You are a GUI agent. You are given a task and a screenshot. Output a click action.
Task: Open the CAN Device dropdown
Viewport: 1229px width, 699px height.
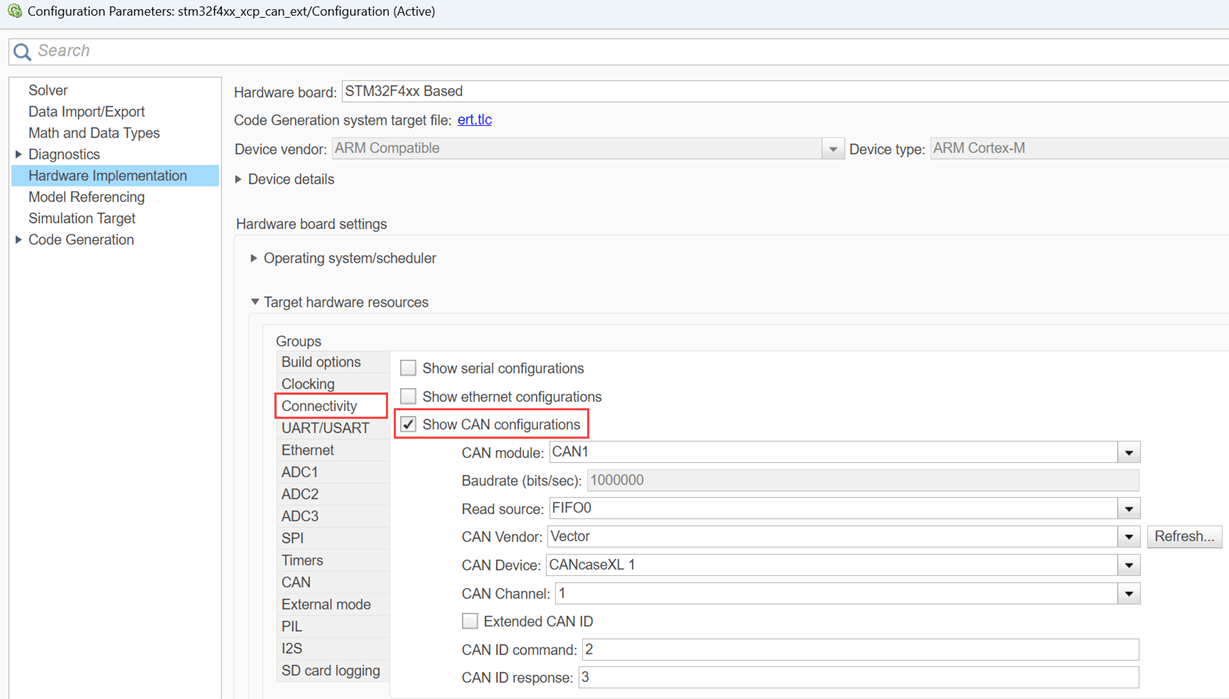1129,565
